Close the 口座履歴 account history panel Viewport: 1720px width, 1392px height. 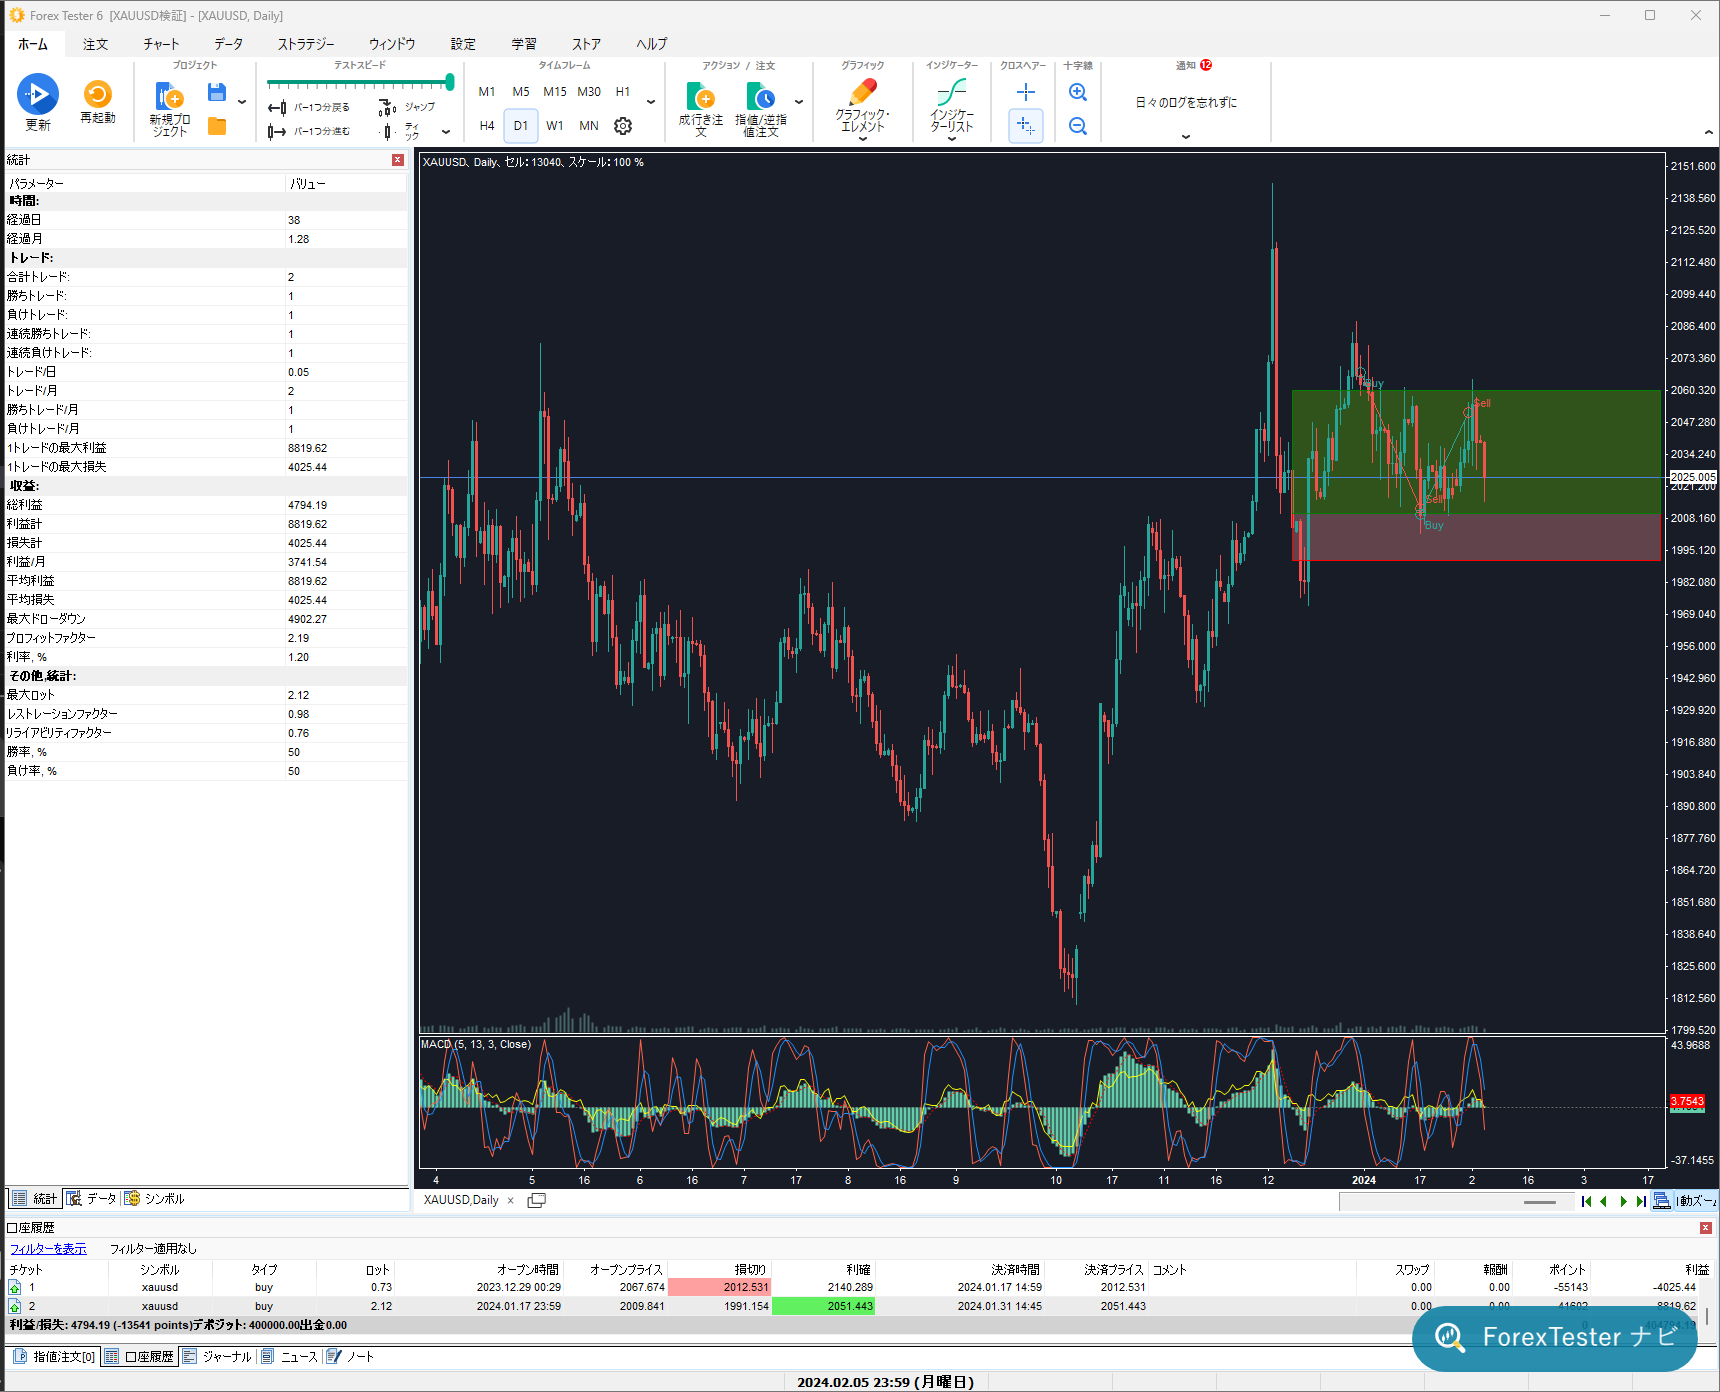coord(1706,1228)
